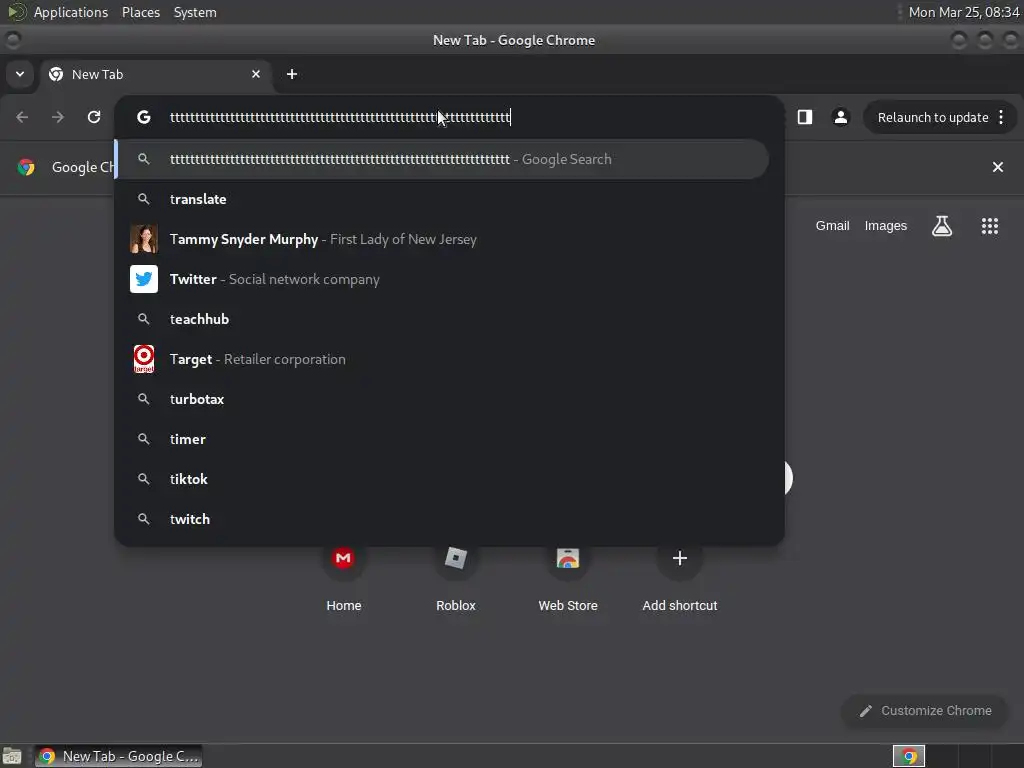Click Tammy Snyder Murphy photo thumbnail
The height and width of the screenshot is (768, 1024).
pyautogui.click(x=144, y=239)
